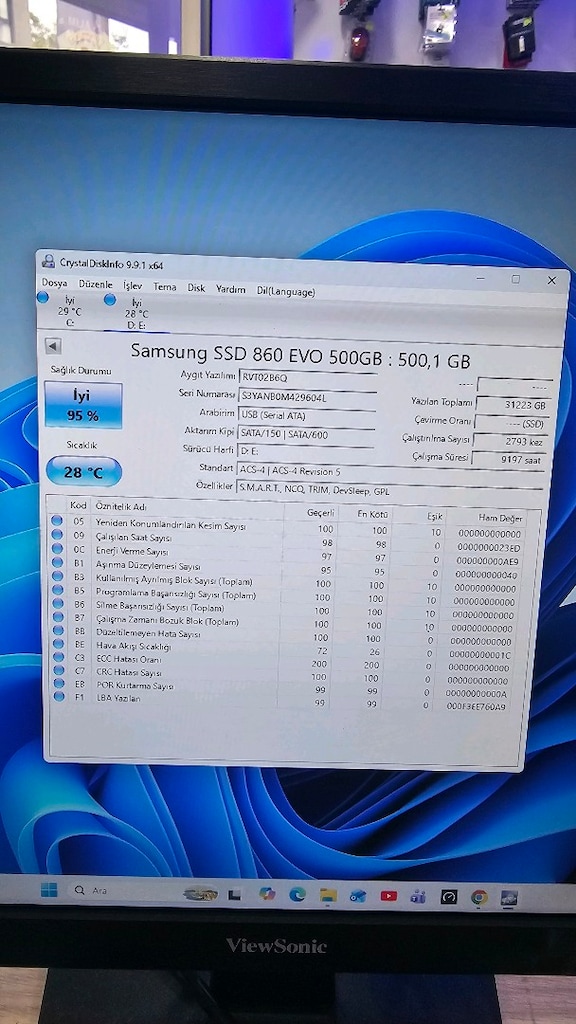Open Microsoft Edge from the taskbar

[x=297, y=894]
